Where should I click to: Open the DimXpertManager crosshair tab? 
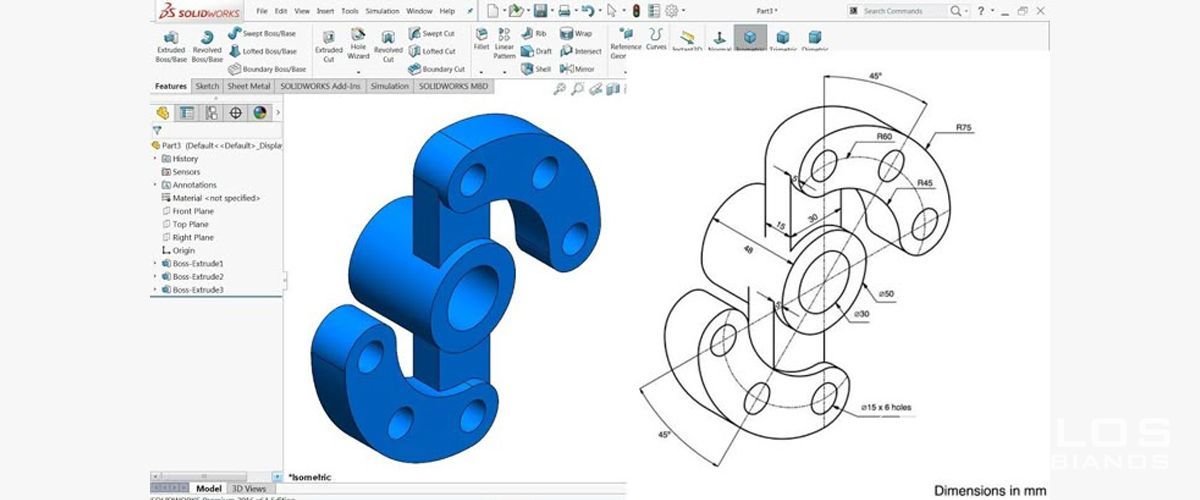(x=236, y=113)
